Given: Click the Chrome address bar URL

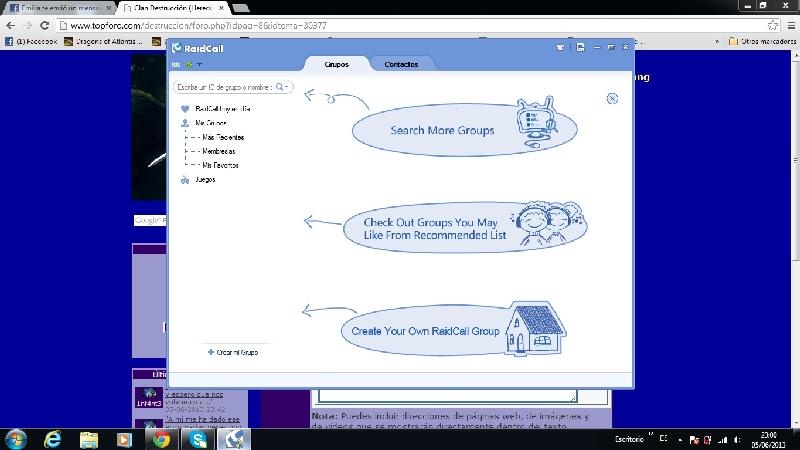Looking at the screenshot, I should [198, 26].
